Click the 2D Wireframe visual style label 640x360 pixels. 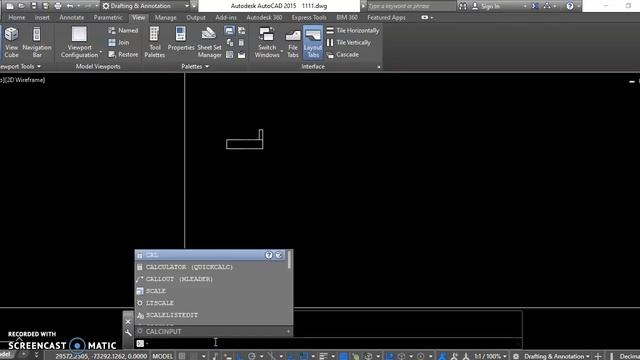tap(25, 80)
